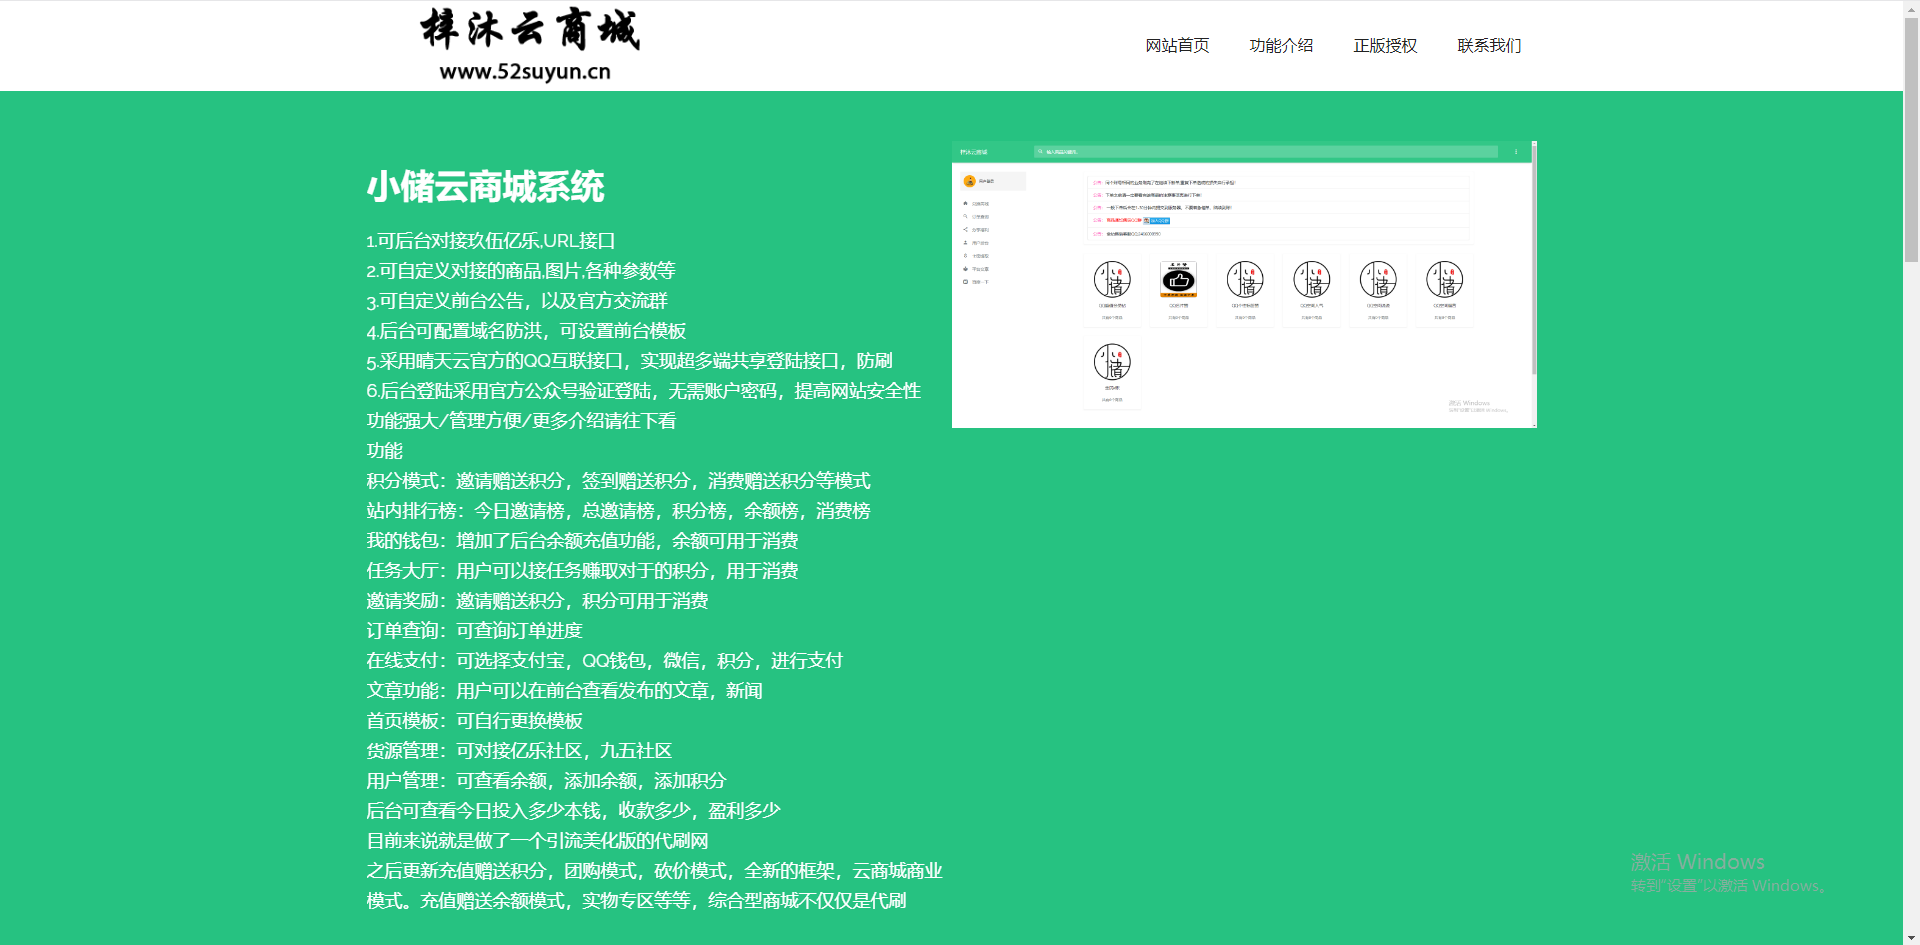This screenshot has width=1920, height=945.
Task: Open the 功能介绍 nav link
Action: pyautogui.click(x=1281, y=46)
